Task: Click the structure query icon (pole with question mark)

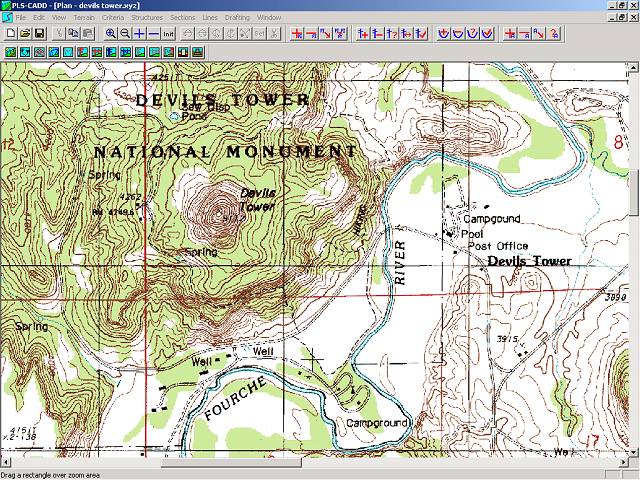Action: pos(391,33)
